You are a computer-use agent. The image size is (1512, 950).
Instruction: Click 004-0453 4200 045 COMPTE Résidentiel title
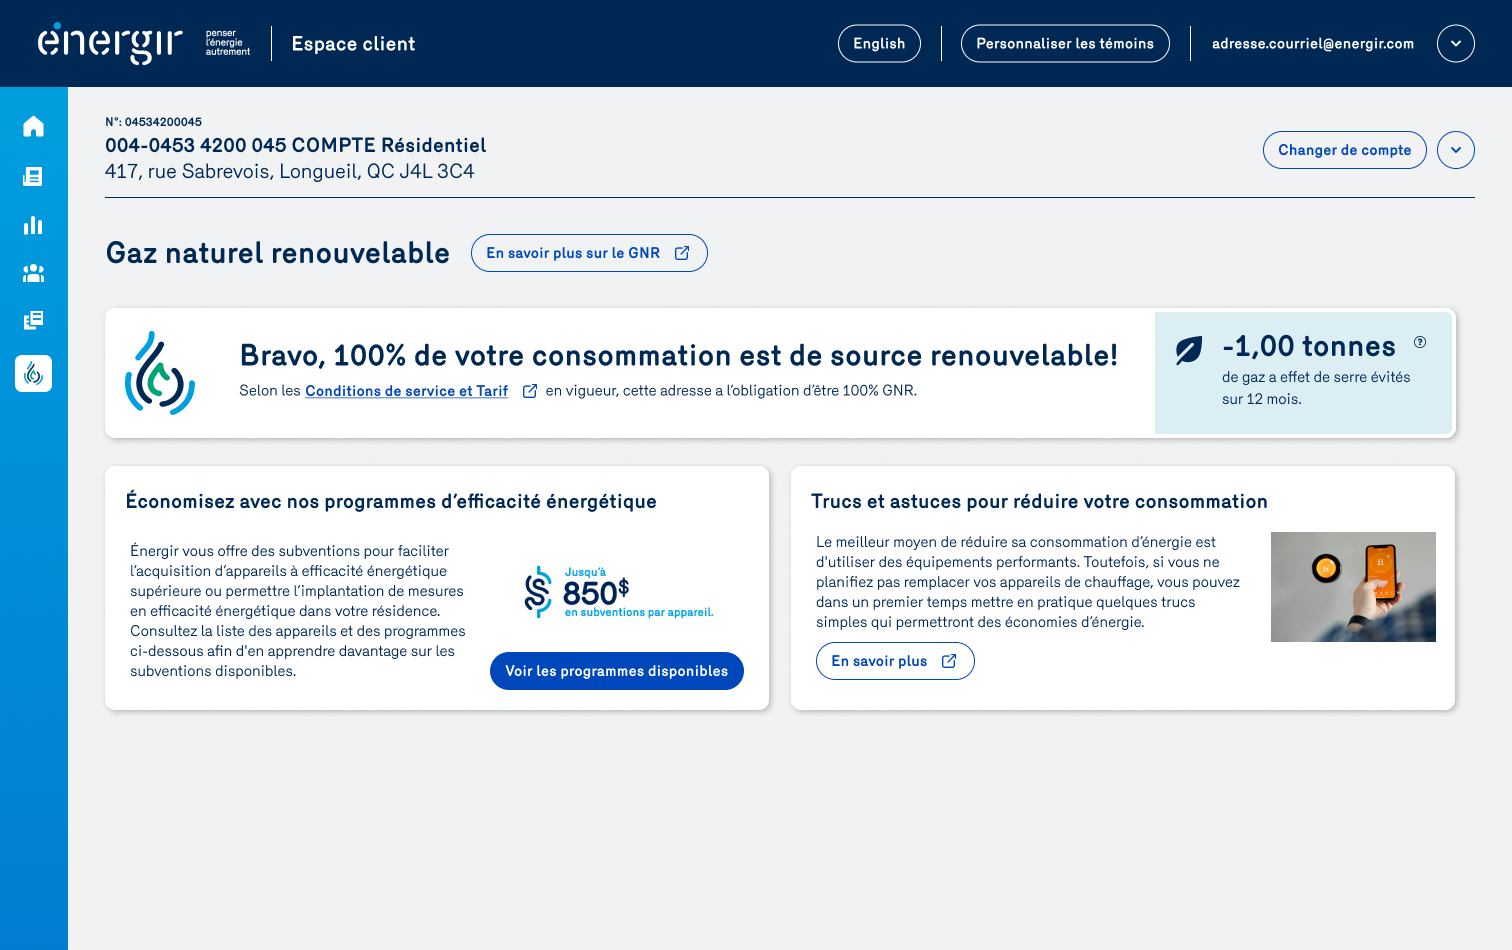point(296,146)
